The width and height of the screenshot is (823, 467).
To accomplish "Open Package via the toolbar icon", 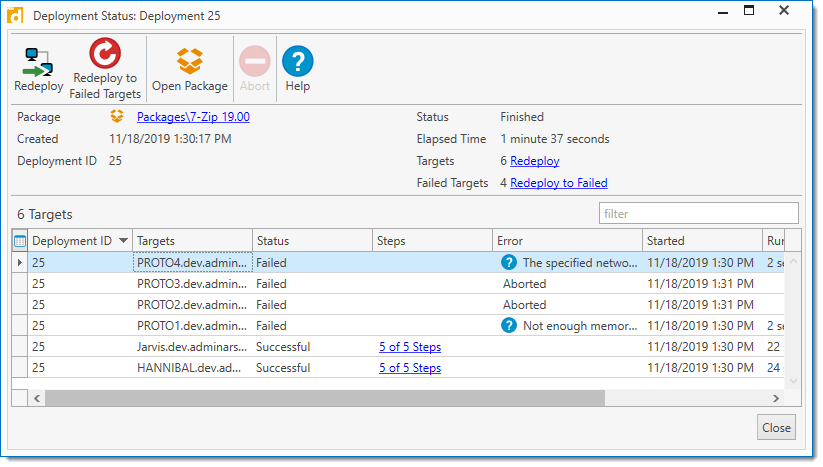I will click(x=189, y=62).
